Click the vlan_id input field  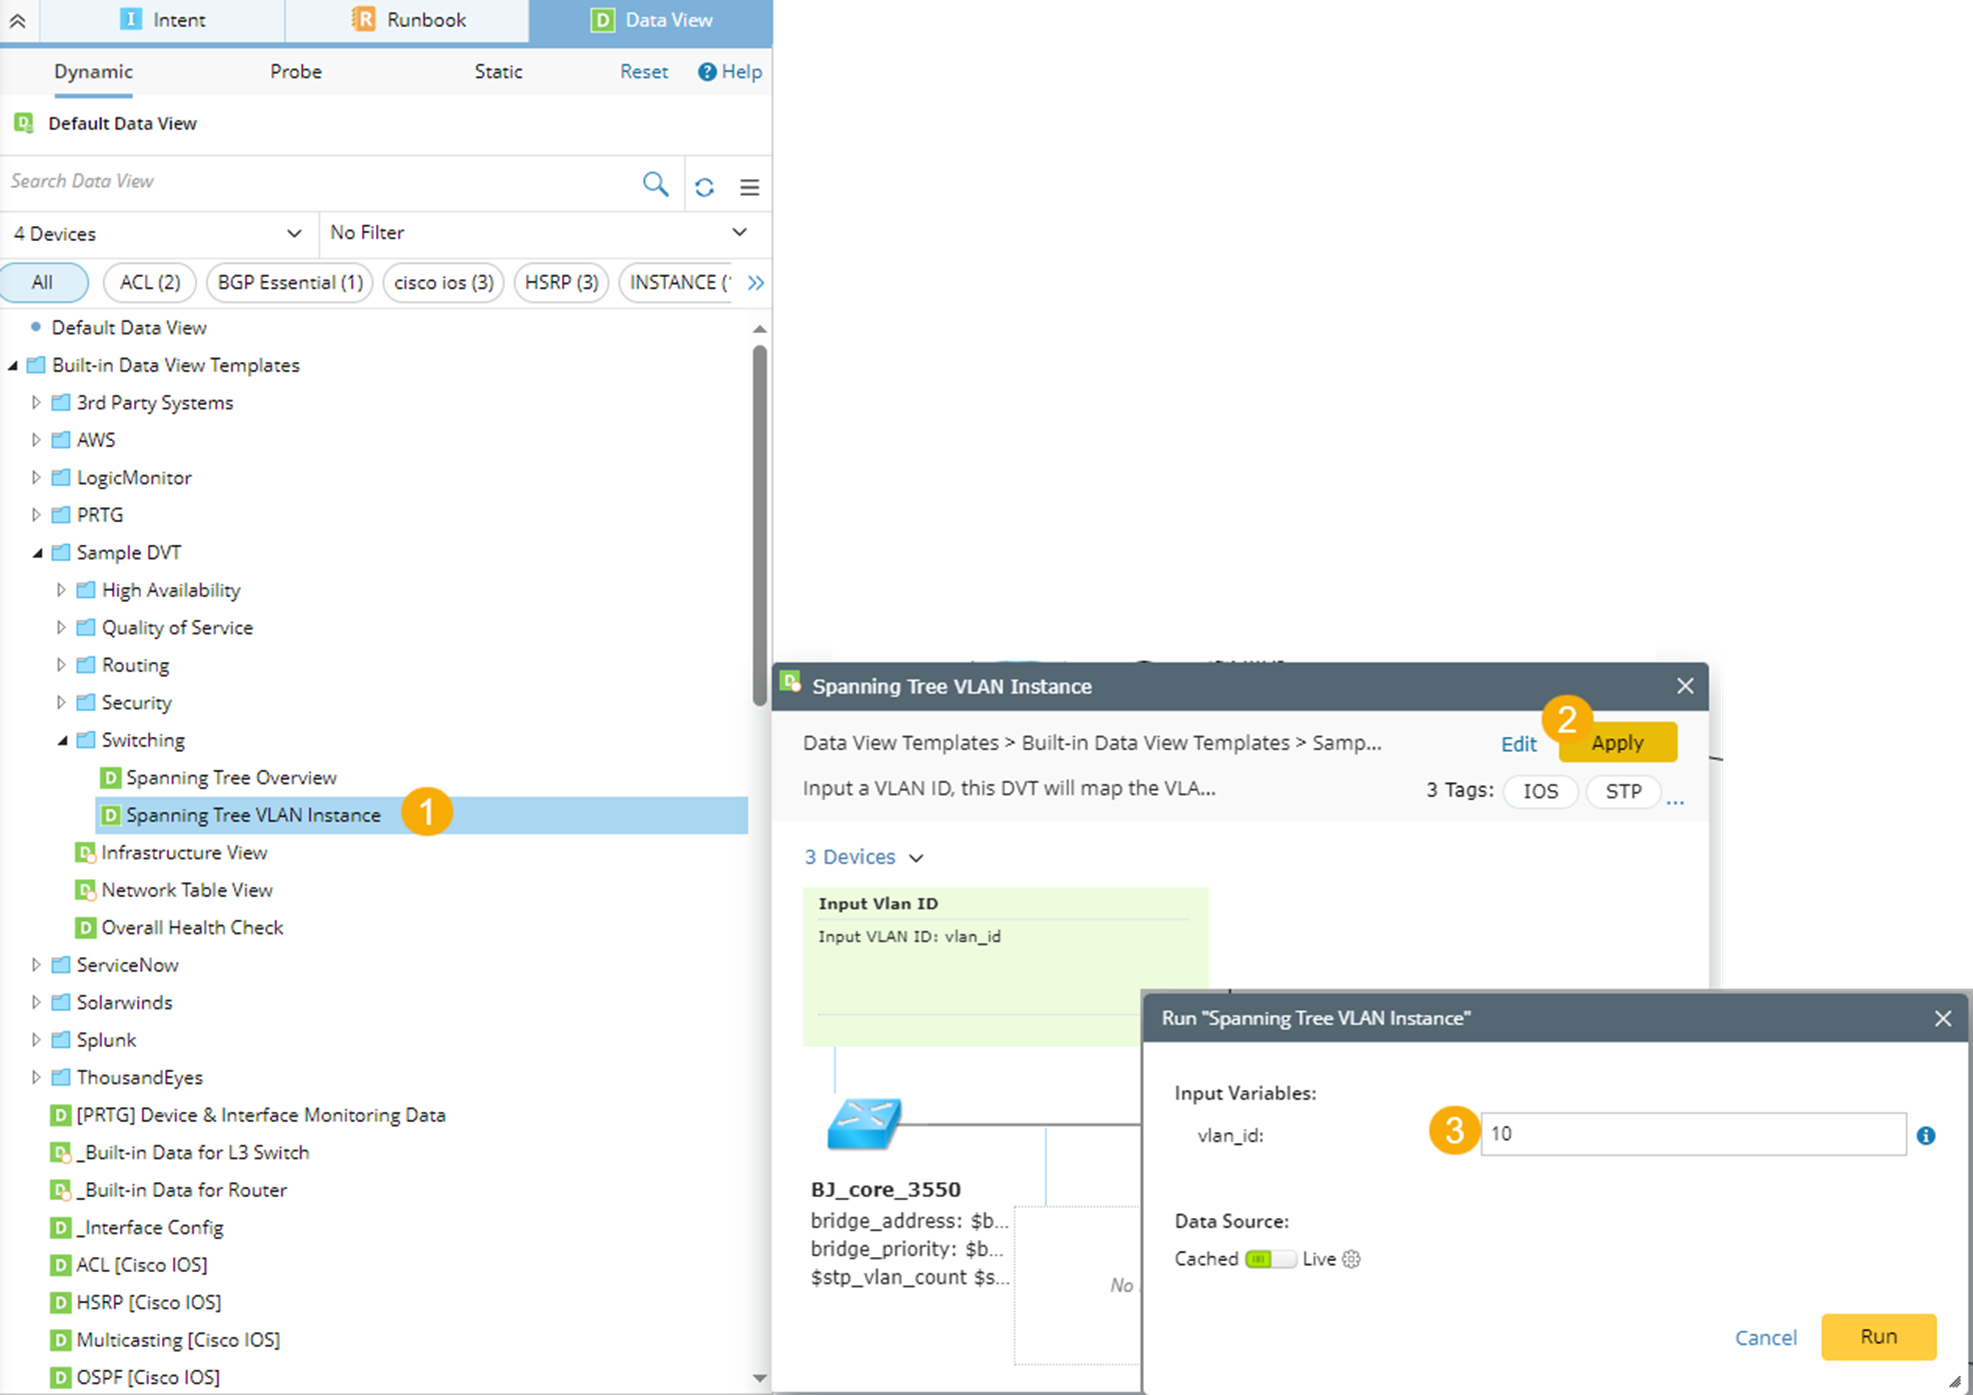coord(1692,1134)
